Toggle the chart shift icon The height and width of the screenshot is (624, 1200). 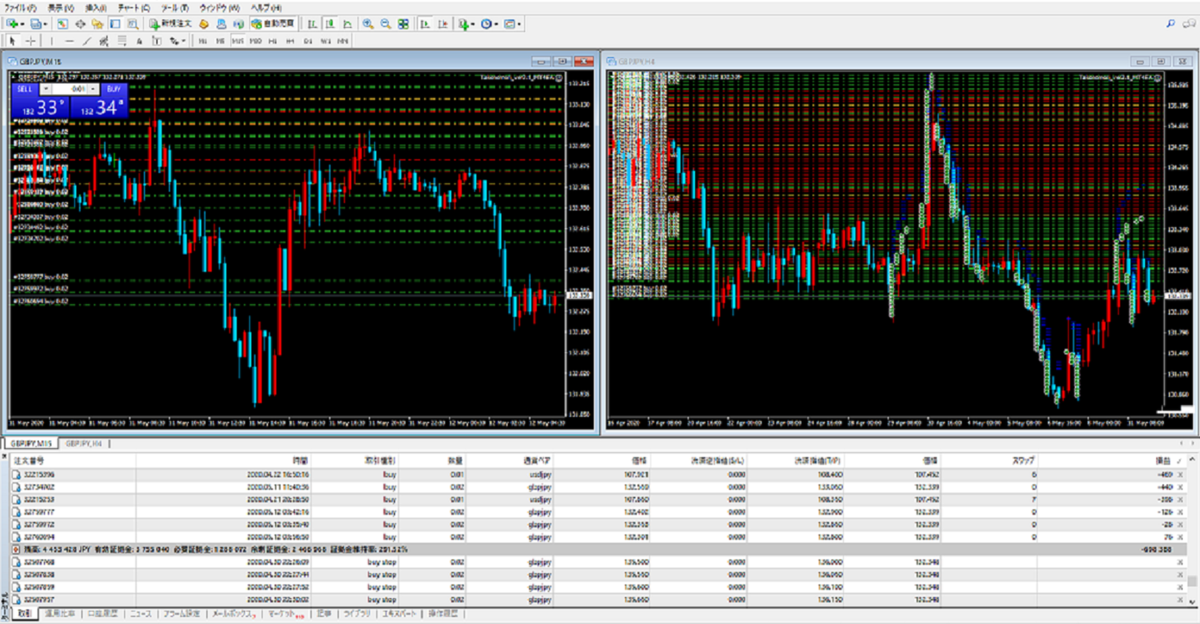click(x=441, y=22)
